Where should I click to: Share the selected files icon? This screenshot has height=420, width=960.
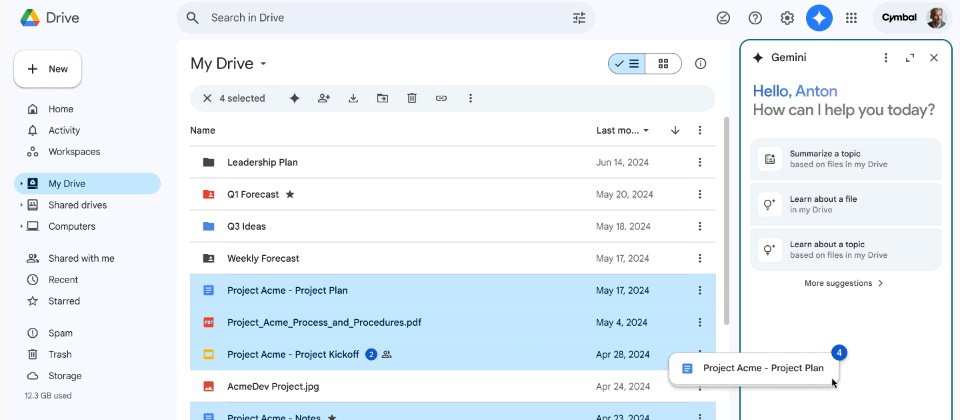[x=324, y=98]
